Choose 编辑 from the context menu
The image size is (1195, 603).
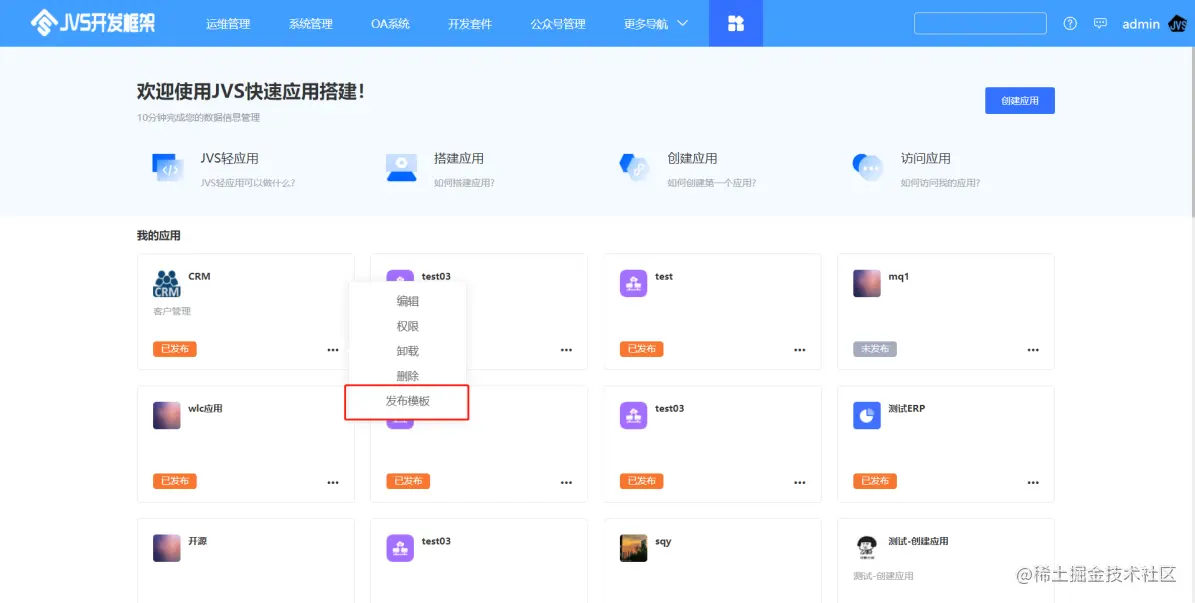(x=408, y=301)
